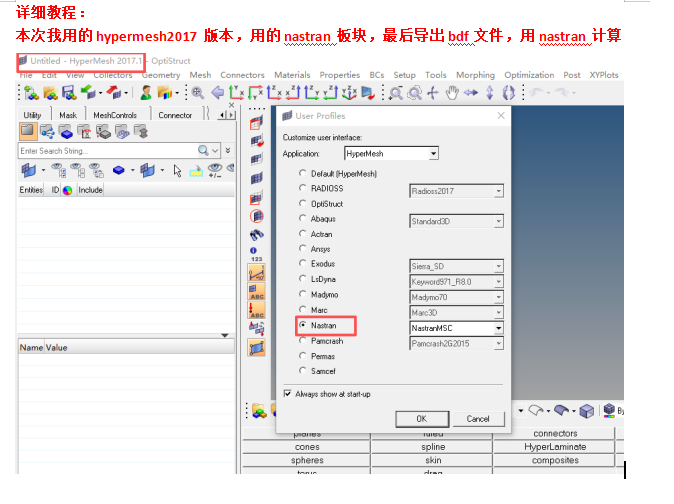
Task: Click the circle zoom magnifier icon
Action: coord(415,93)
